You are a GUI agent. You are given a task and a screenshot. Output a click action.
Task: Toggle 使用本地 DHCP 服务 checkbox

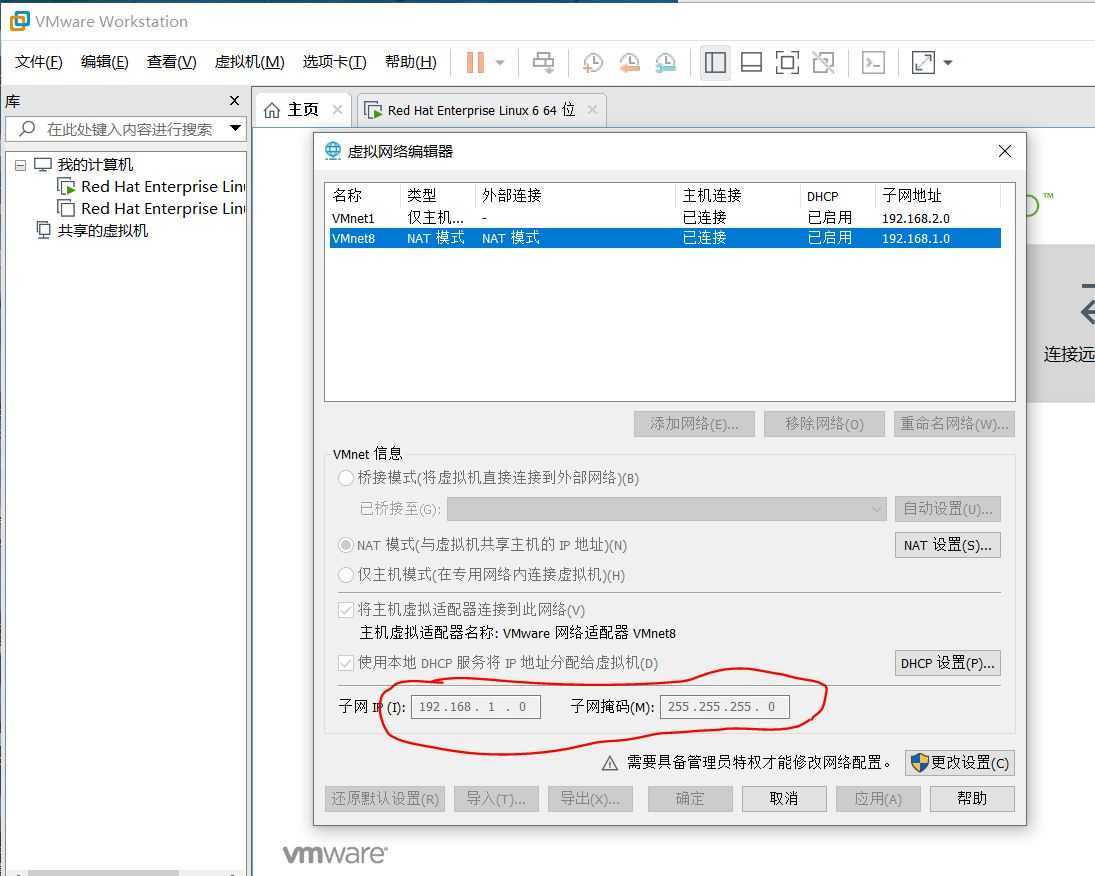point(346,663)
